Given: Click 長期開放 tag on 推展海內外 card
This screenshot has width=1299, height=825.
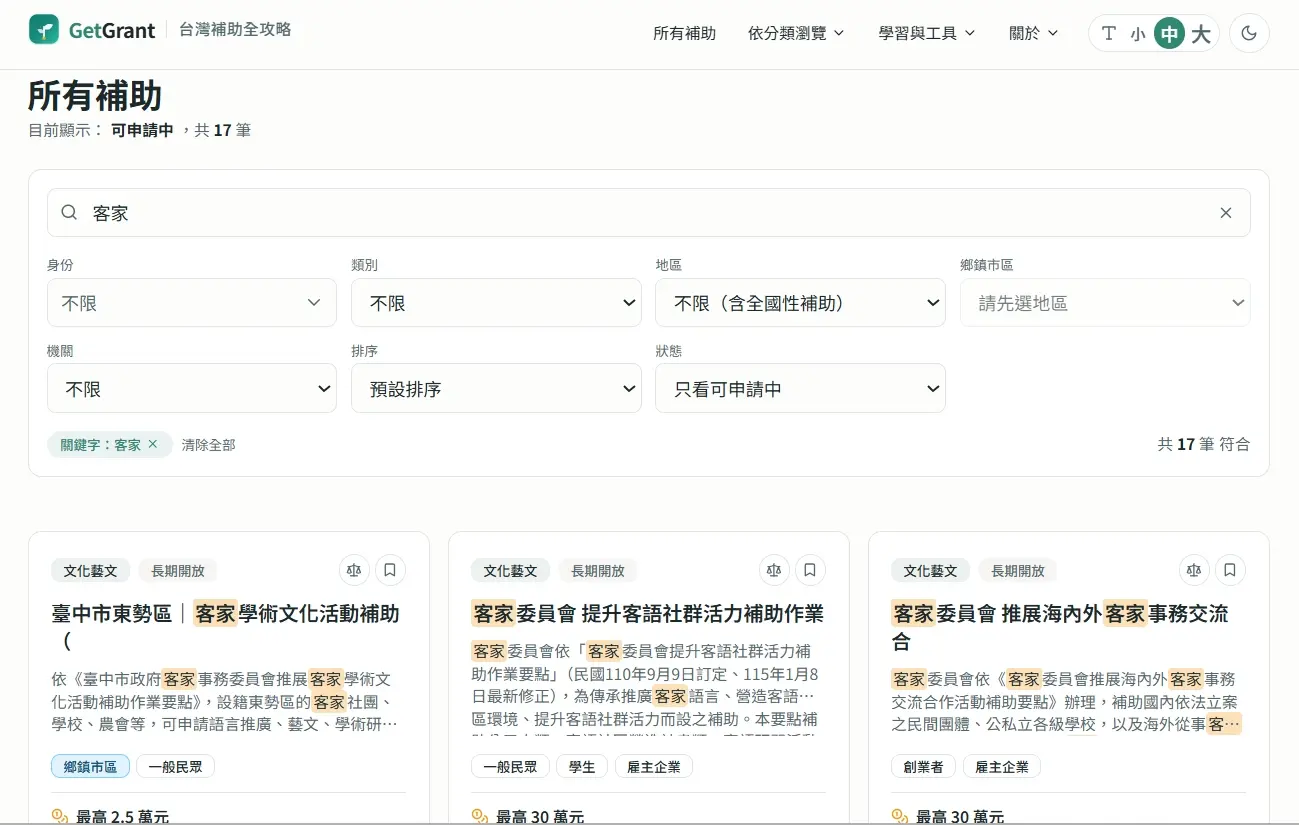Looking at the screenshot, I should tap(1018, 571).
